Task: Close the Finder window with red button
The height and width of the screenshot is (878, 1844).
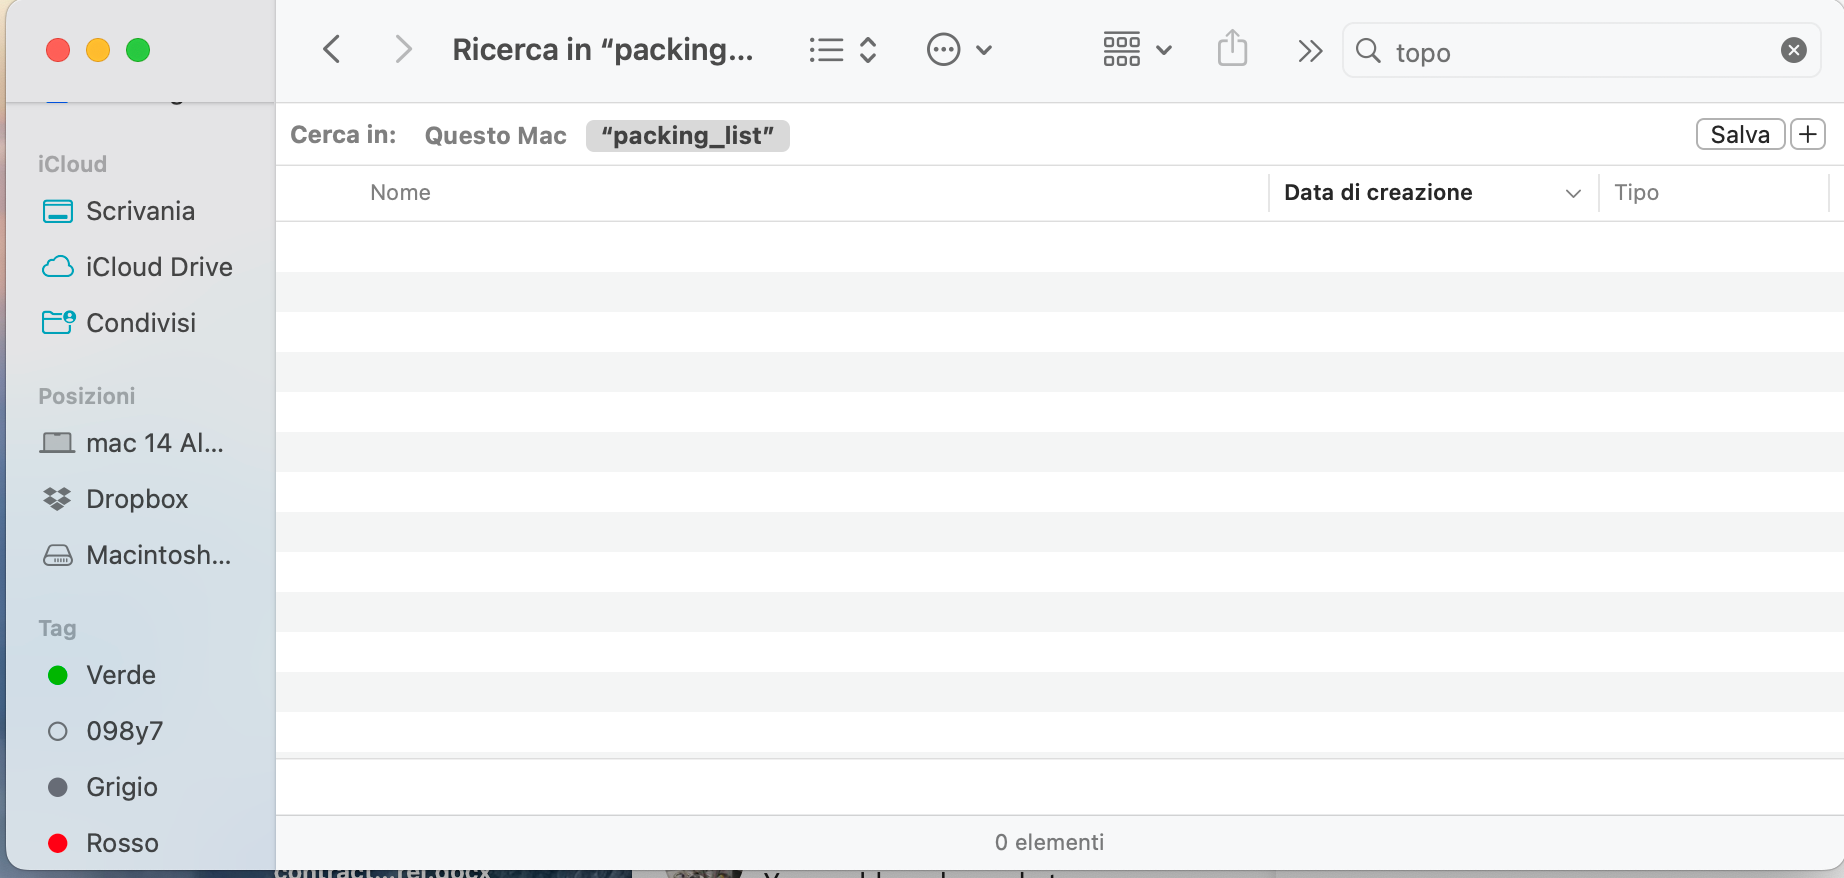Action: (x=58, y=50)
